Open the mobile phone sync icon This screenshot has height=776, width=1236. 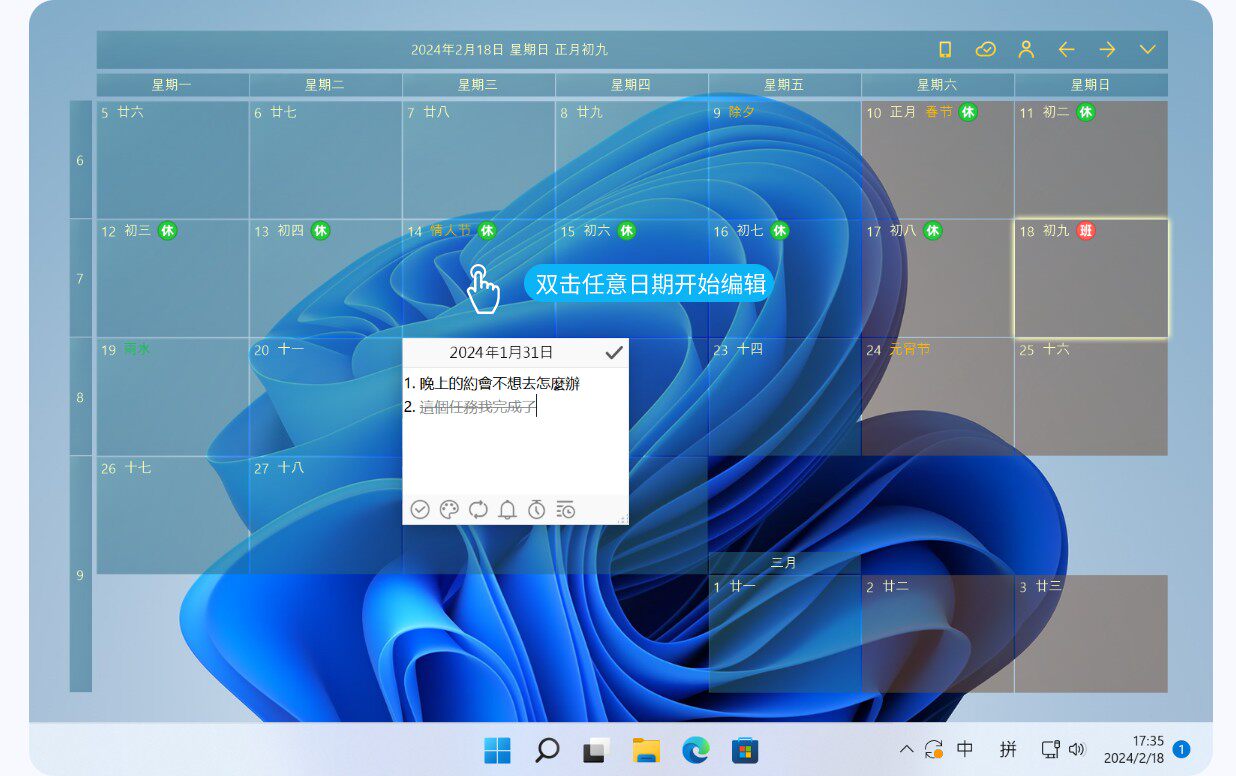click(x=945, y=49)
